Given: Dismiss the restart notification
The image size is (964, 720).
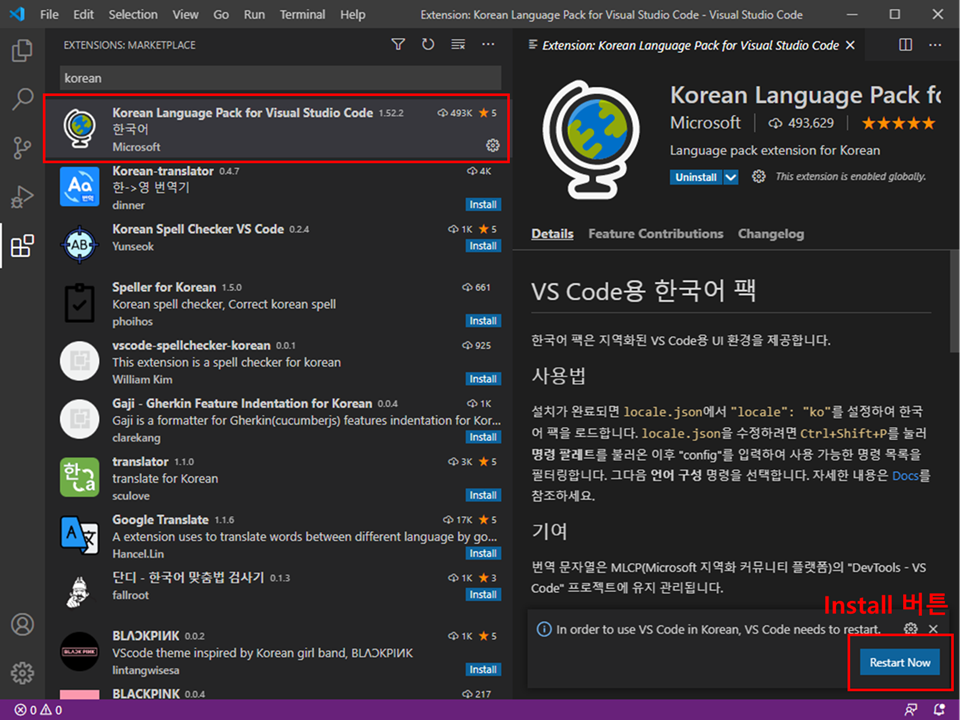Looking at the screenshot, I should (933, 628).
